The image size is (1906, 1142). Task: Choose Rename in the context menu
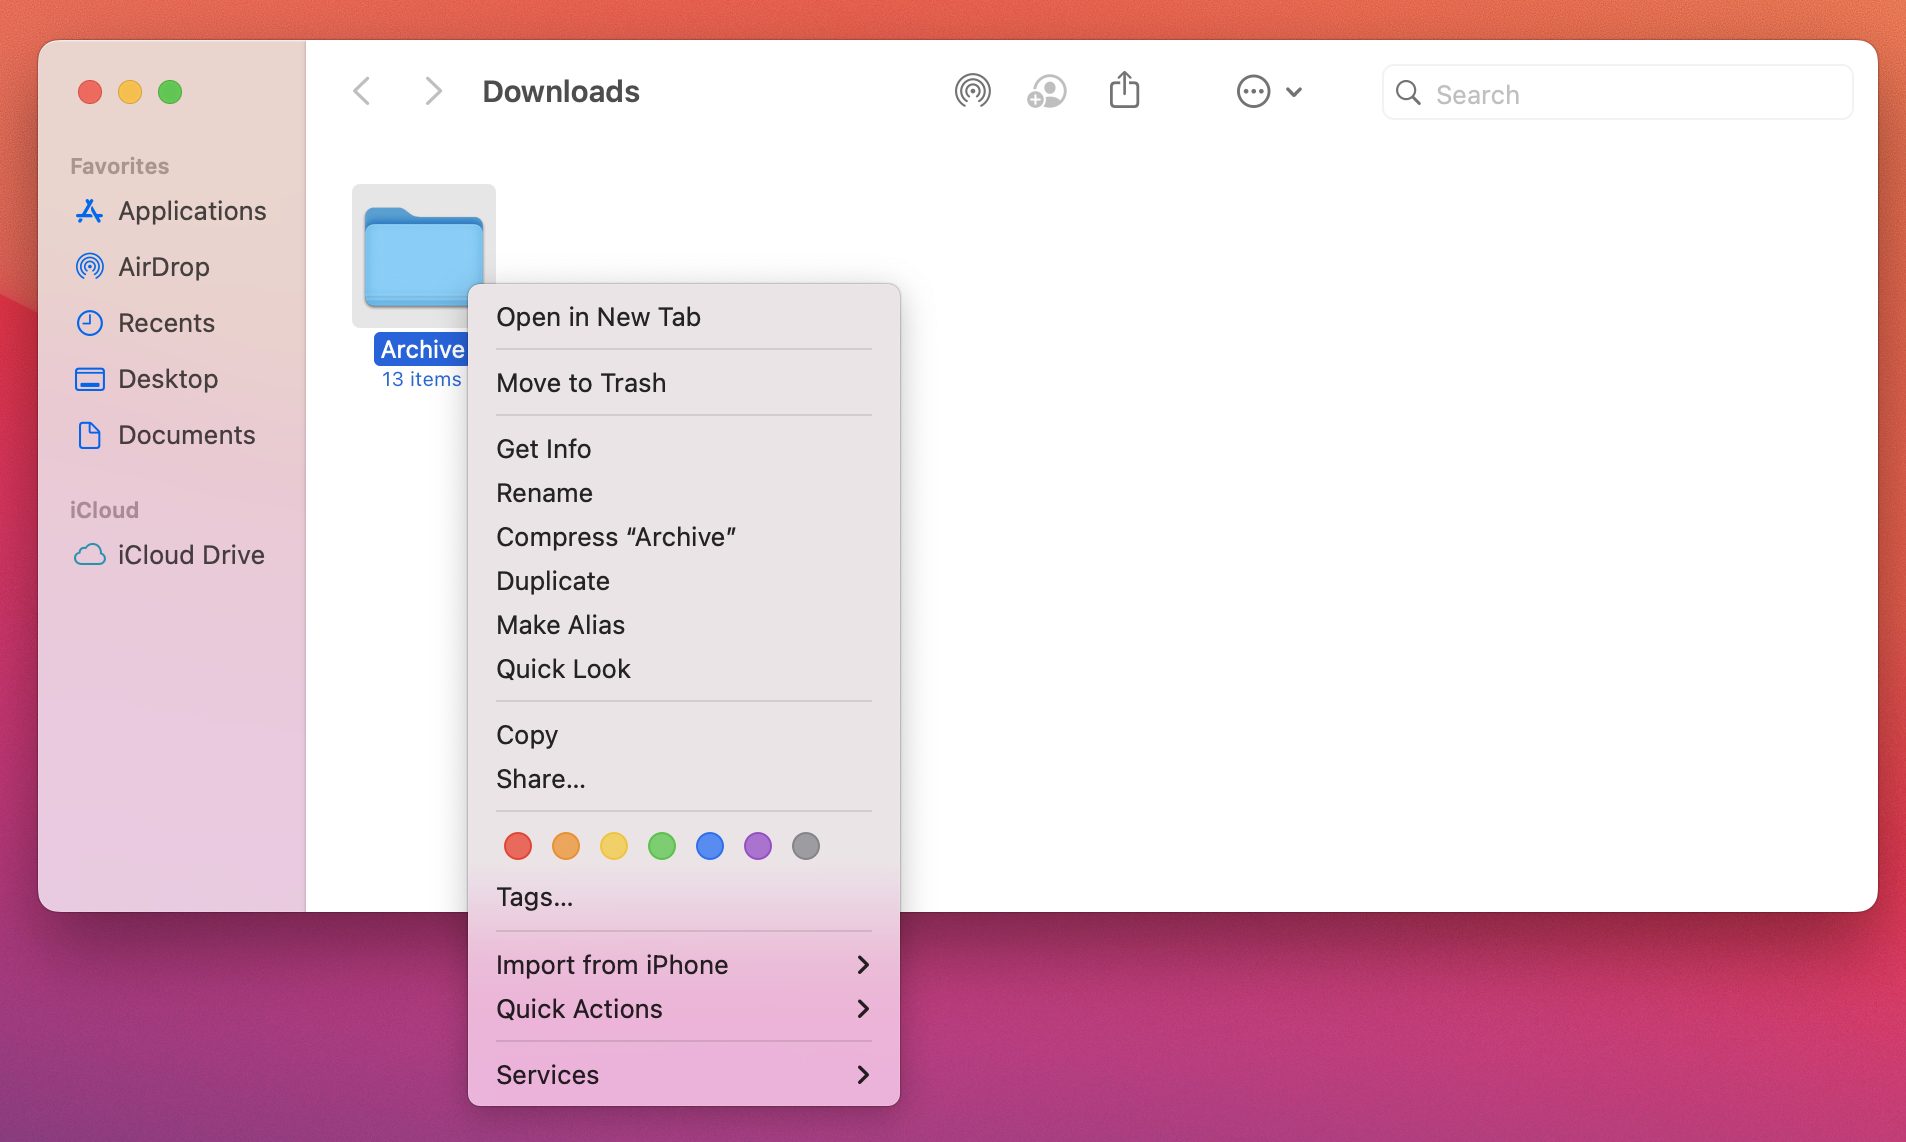pyautogui.click(x=684, y=492)
